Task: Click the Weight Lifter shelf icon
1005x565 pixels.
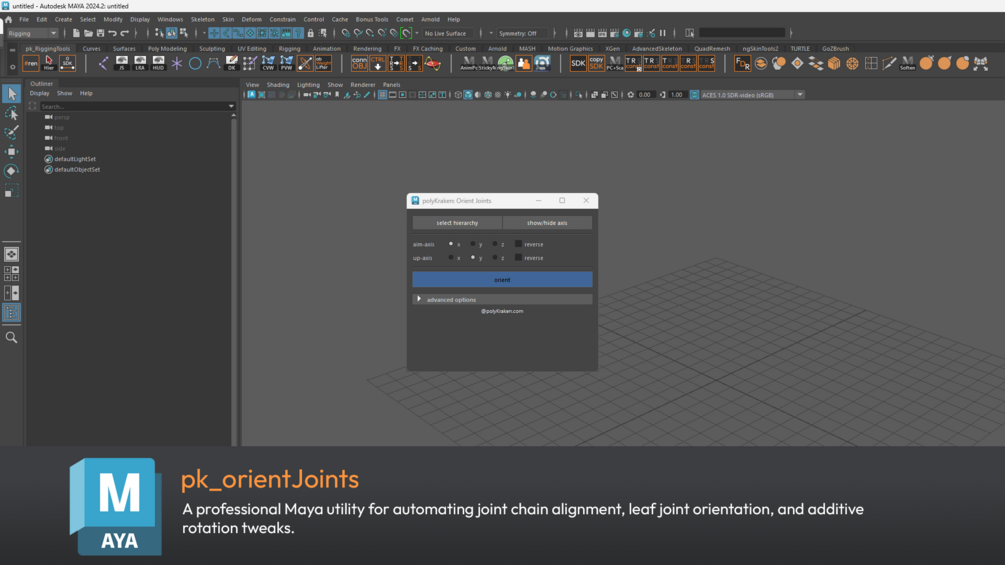Action: click(323, 63)
